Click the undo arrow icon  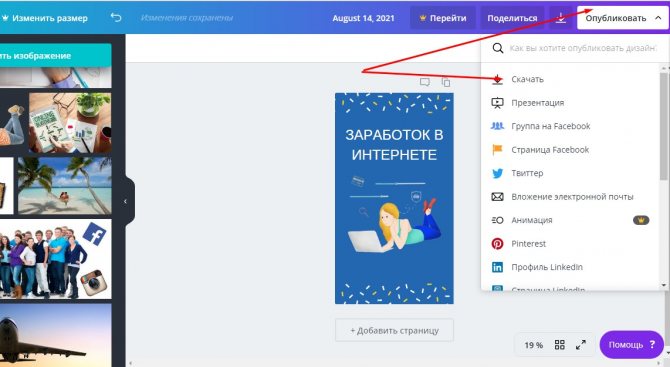click(116, 18)
